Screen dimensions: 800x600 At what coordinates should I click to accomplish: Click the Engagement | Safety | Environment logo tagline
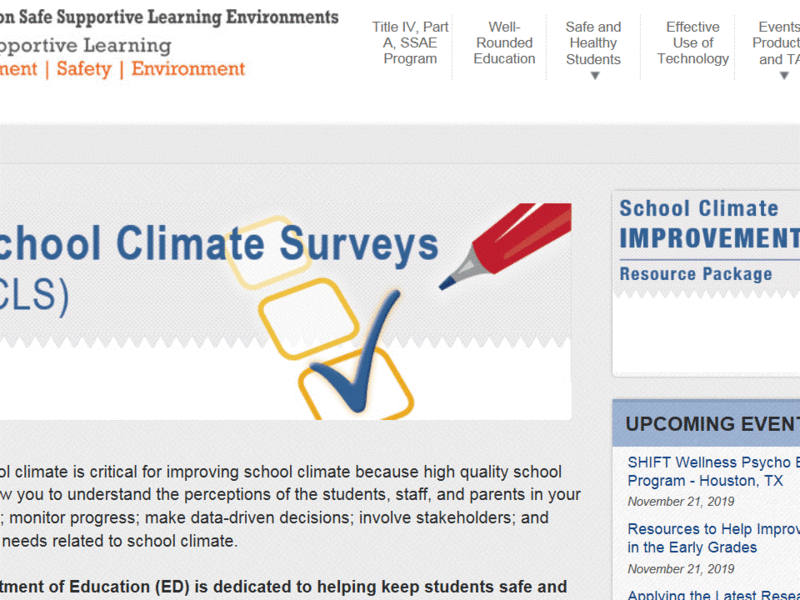pyautogui.click(x=122, y=69)
